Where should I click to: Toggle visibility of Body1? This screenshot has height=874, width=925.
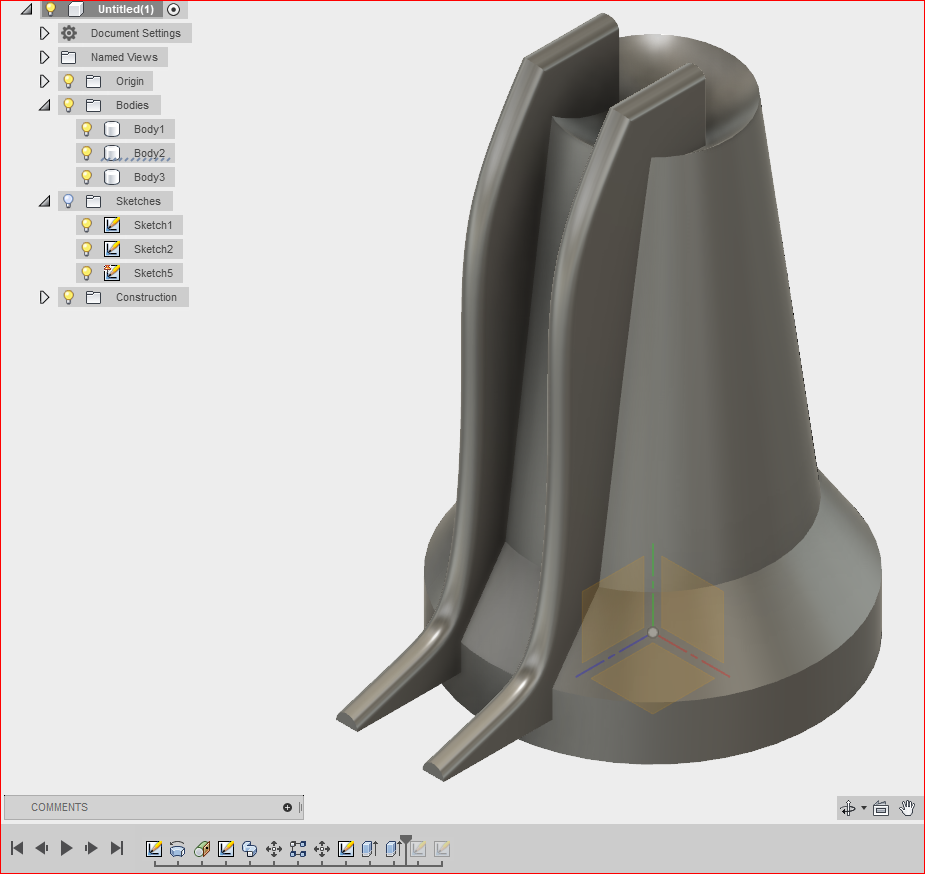tap(86, 129)
